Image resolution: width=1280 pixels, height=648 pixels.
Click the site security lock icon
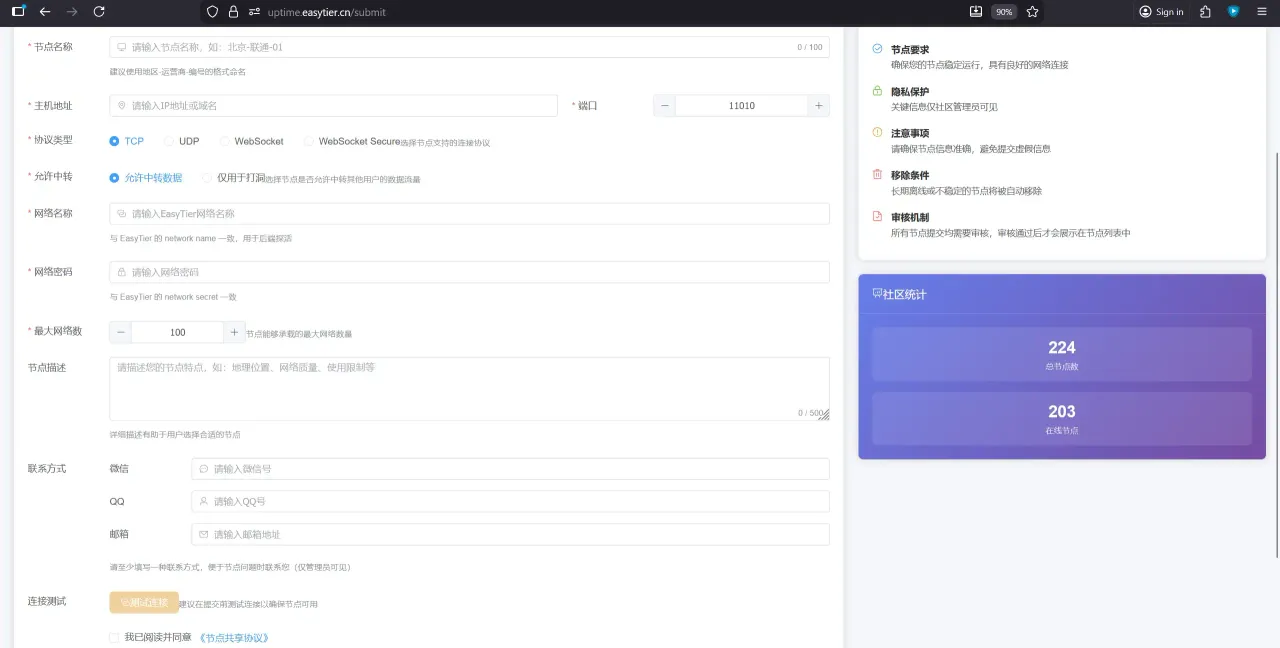pos(233,12)
